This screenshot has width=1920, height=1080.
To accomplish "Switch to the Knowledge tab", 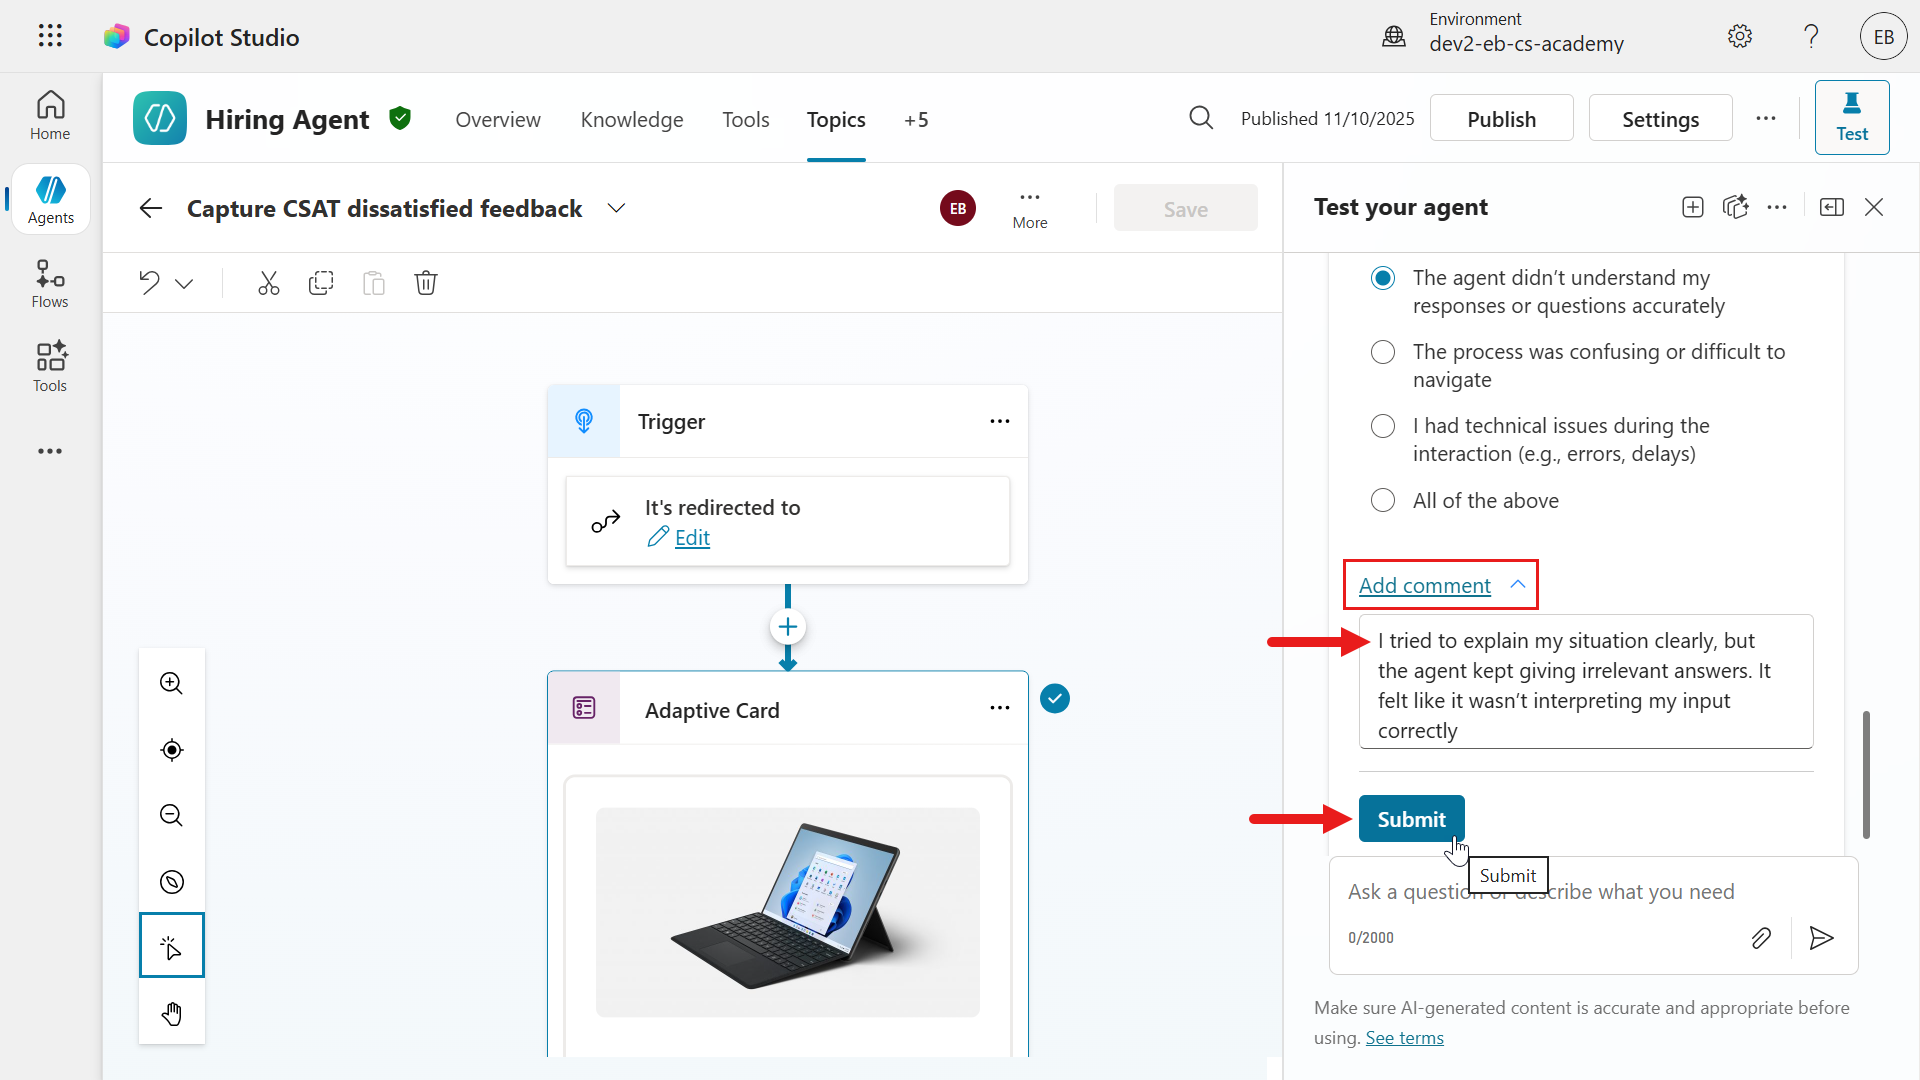I will click(x=631, y=120).
